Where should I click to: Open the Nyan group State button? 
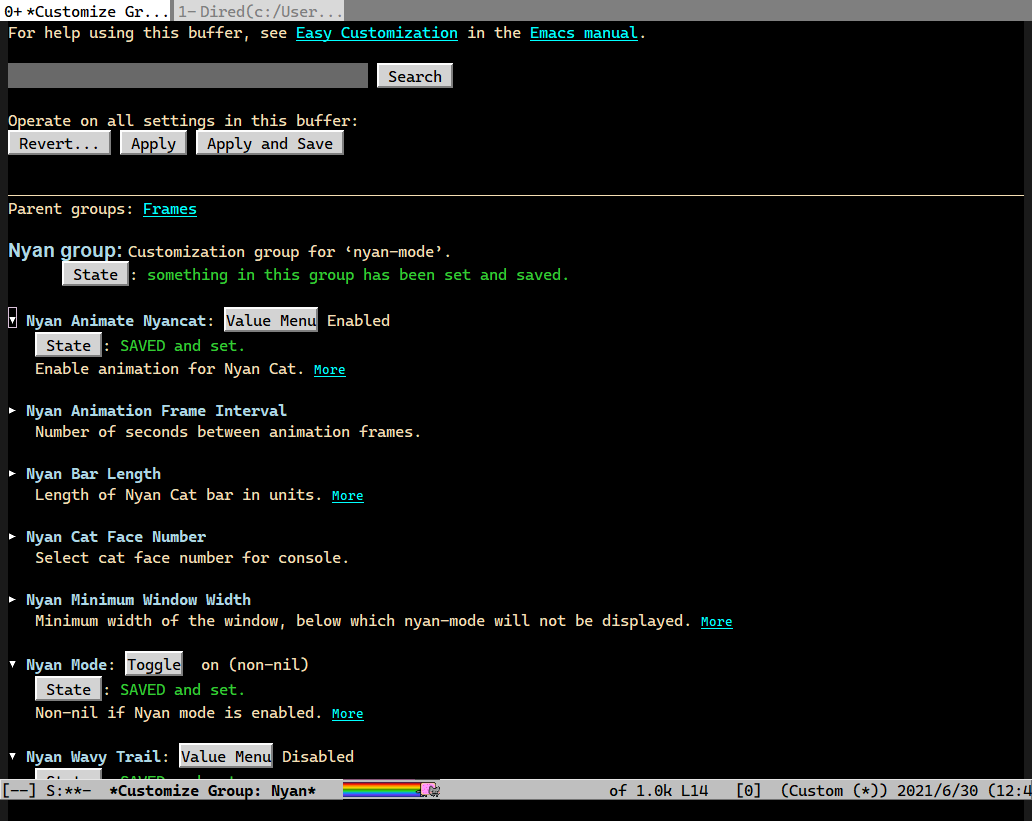95,275
